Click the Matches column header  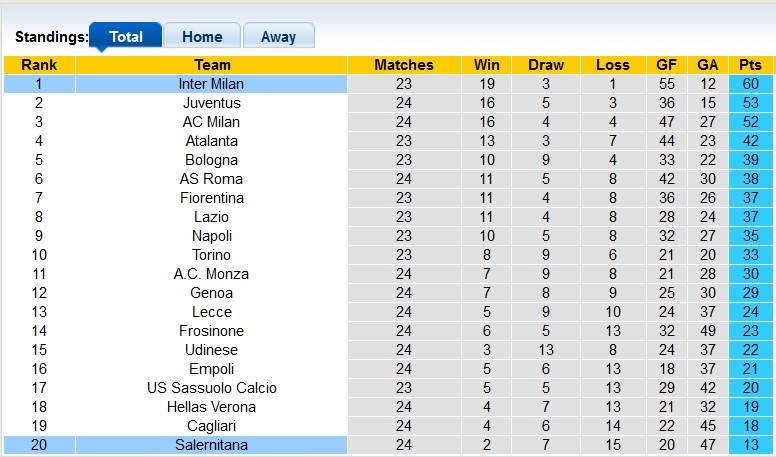coord(404,65)
